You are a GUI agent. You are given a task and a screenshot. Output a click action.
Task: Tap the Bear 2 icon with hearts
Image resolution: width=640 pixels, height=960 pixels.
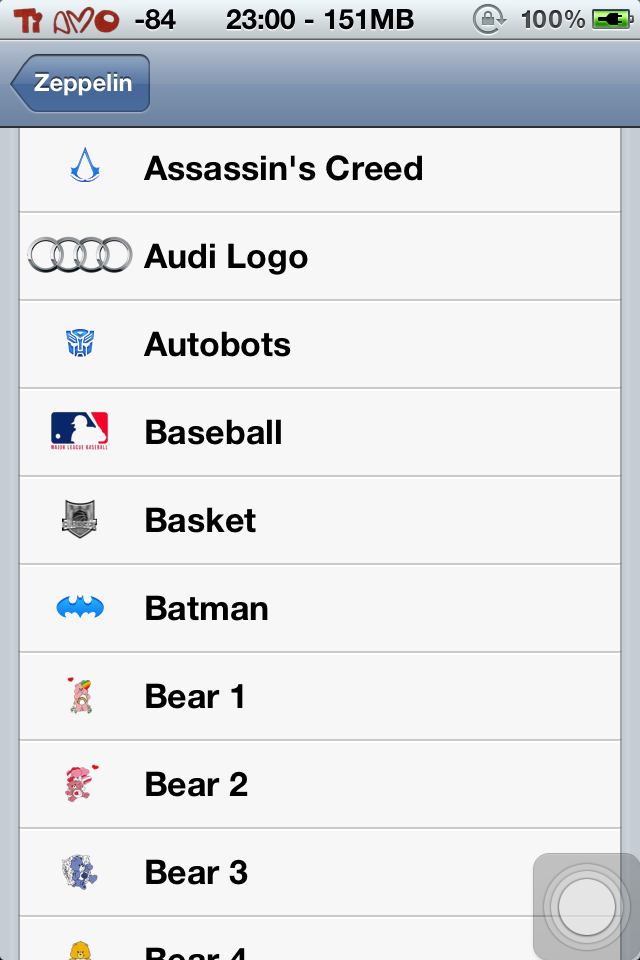pos(81,783)
